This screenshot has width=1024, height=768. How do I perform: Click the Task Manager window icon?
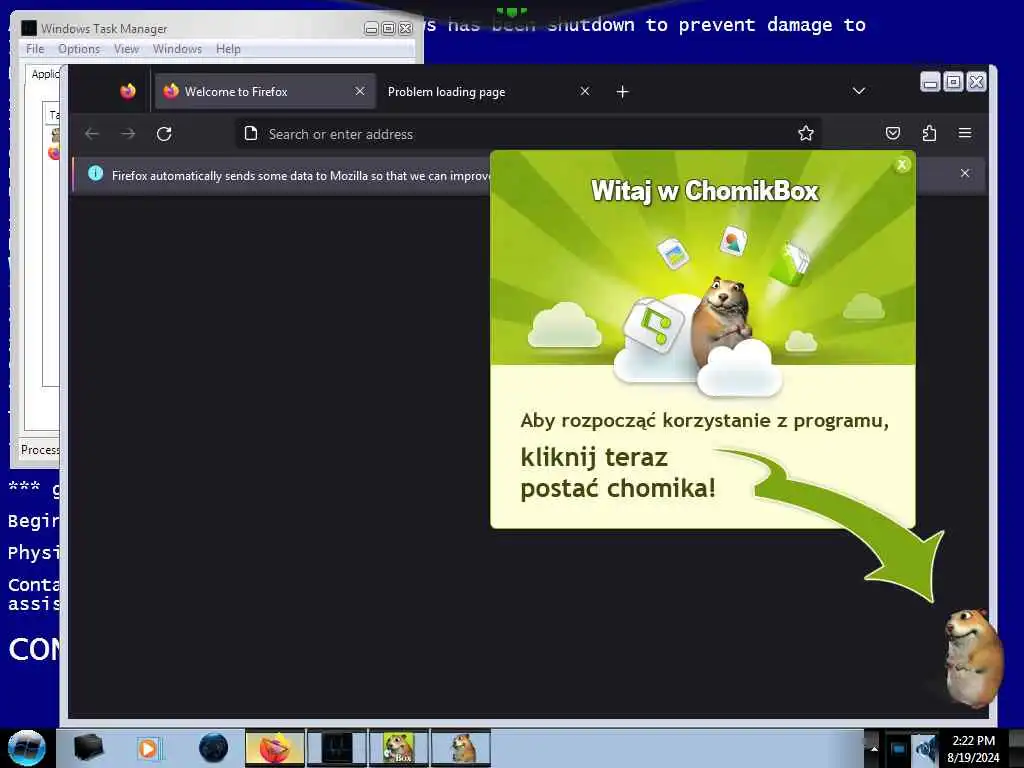click(x=29, y=28)
